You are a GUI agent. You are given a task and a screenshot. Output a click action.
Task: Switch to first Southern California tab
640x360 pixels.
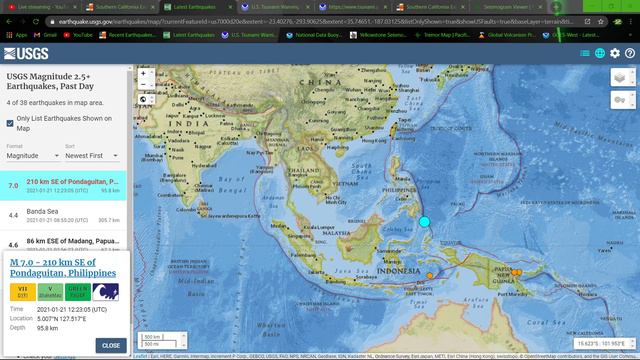click(120, 7)
